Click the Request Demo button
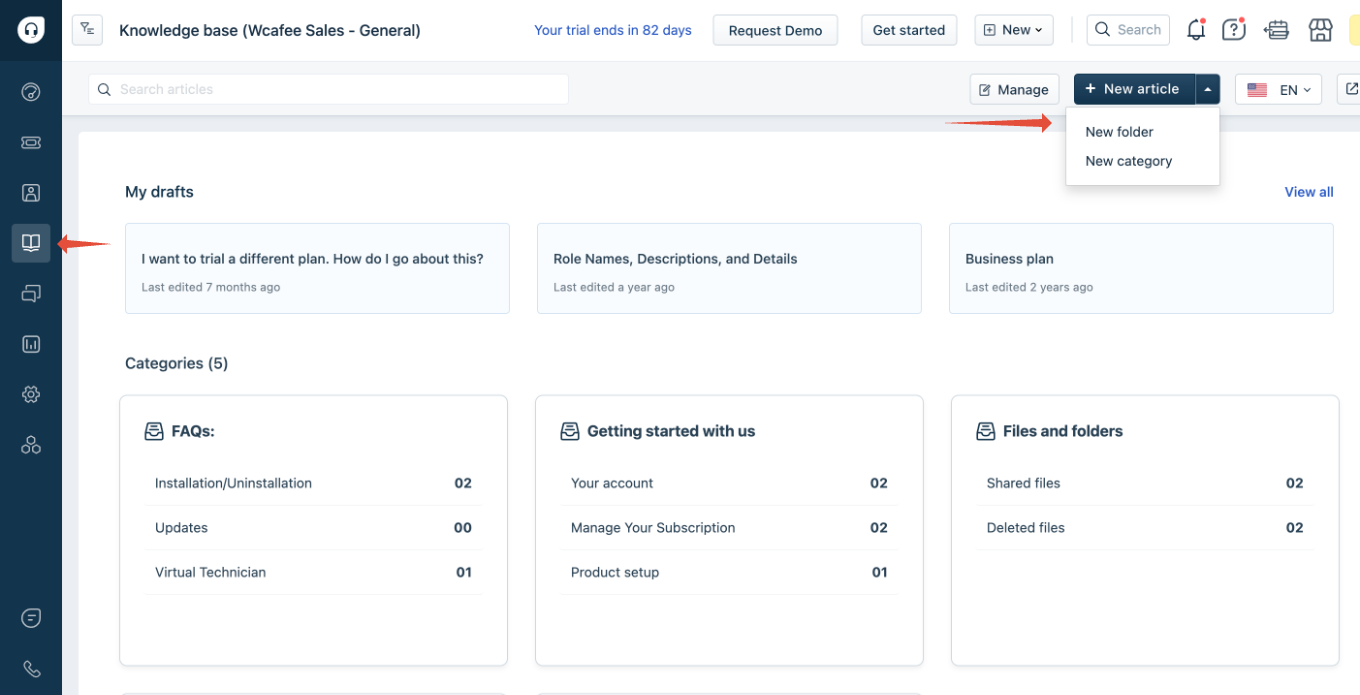 pyautogui.click(x=775, y=30)
